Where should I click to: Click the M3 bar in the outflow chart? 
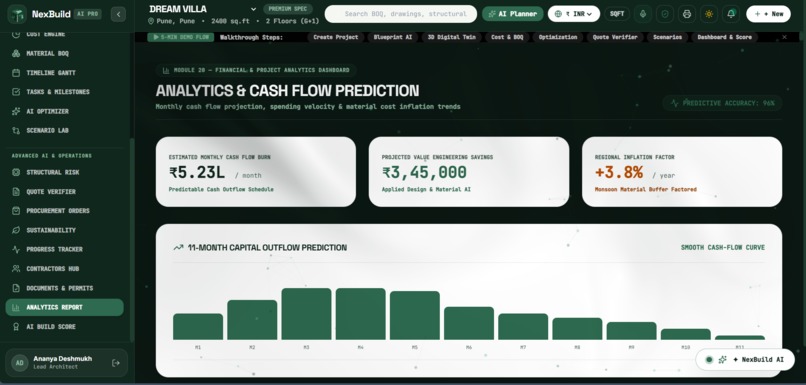point(306,314)
